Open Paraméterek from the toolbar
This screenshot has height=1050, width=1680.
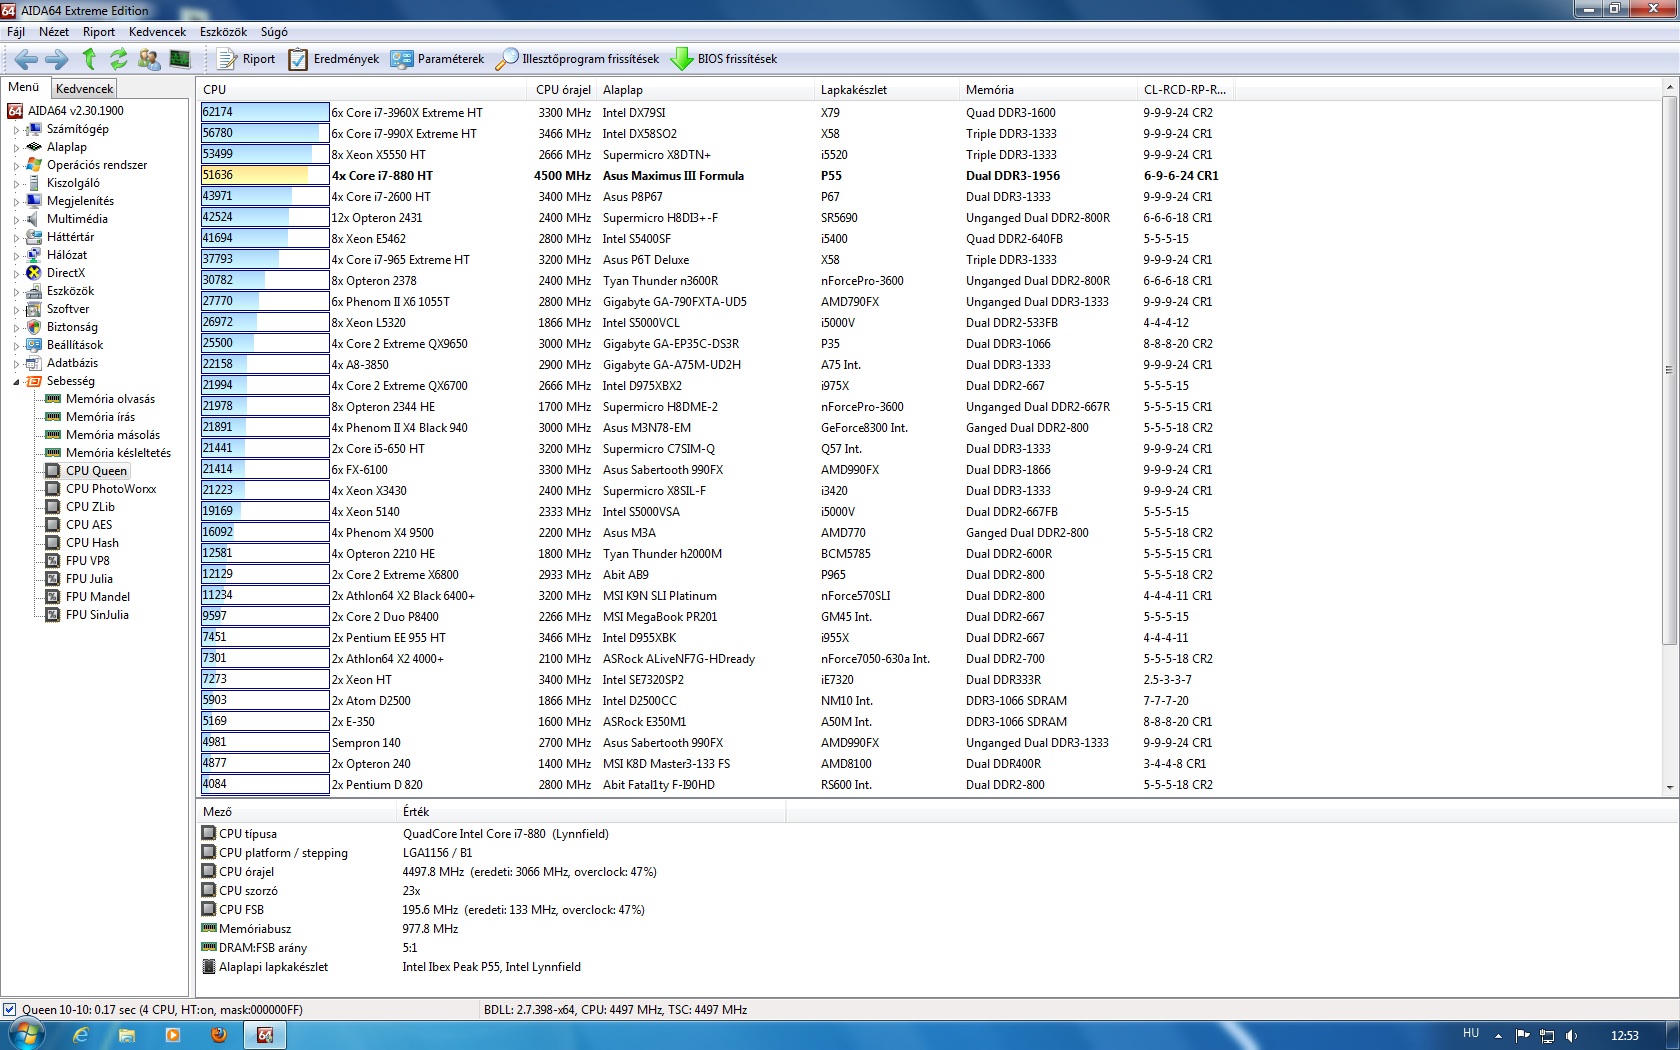[438, 59]
